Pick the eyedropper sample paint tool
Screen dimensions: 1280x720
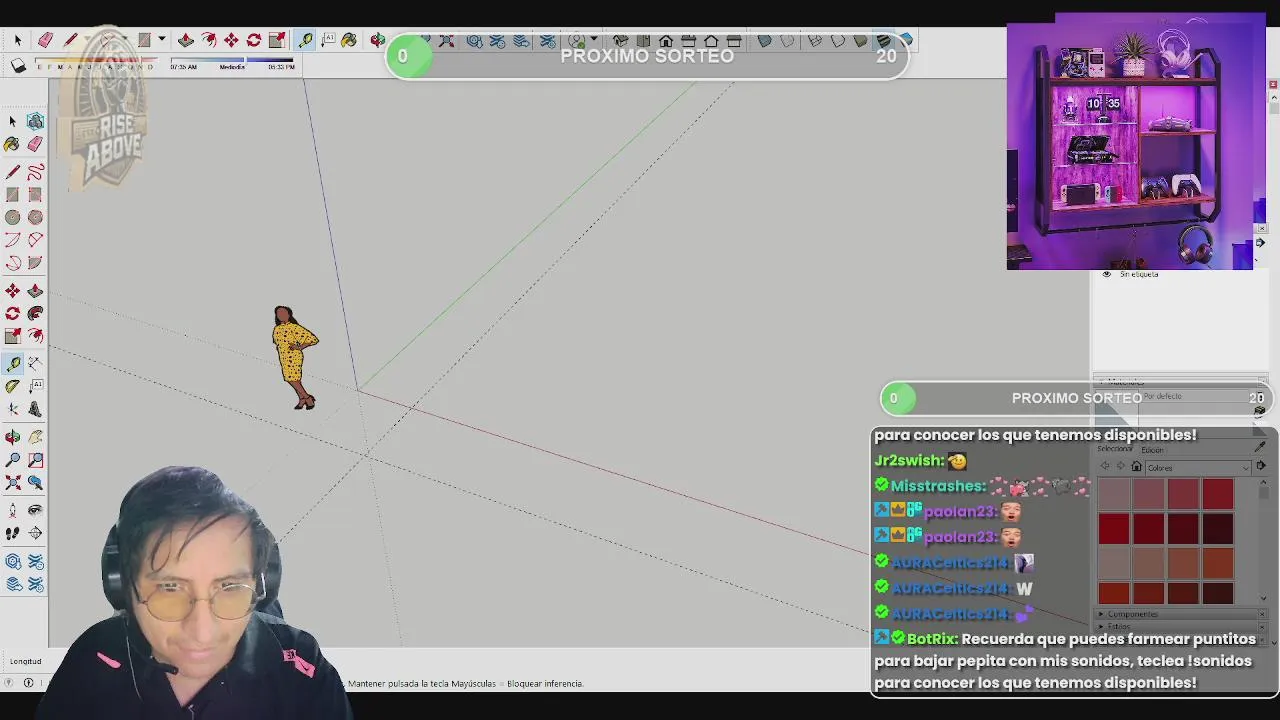pos(1260,445)
